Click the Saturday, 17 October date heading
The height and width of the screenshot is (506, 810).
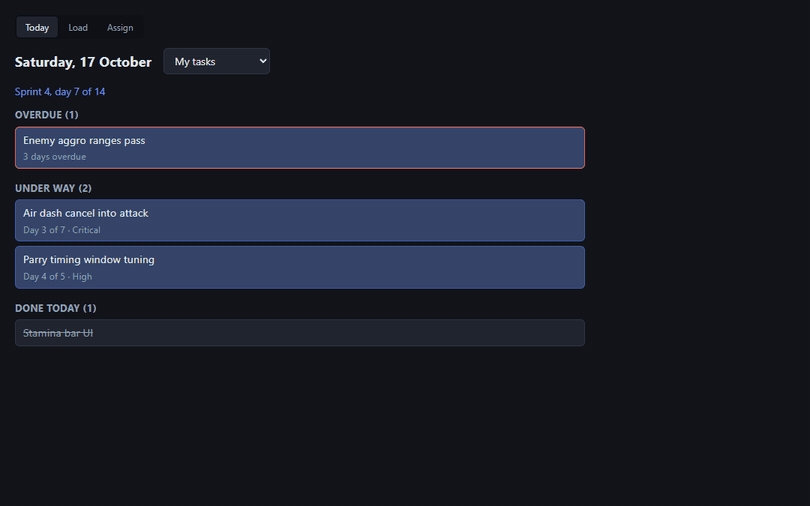tap(83, 62)
